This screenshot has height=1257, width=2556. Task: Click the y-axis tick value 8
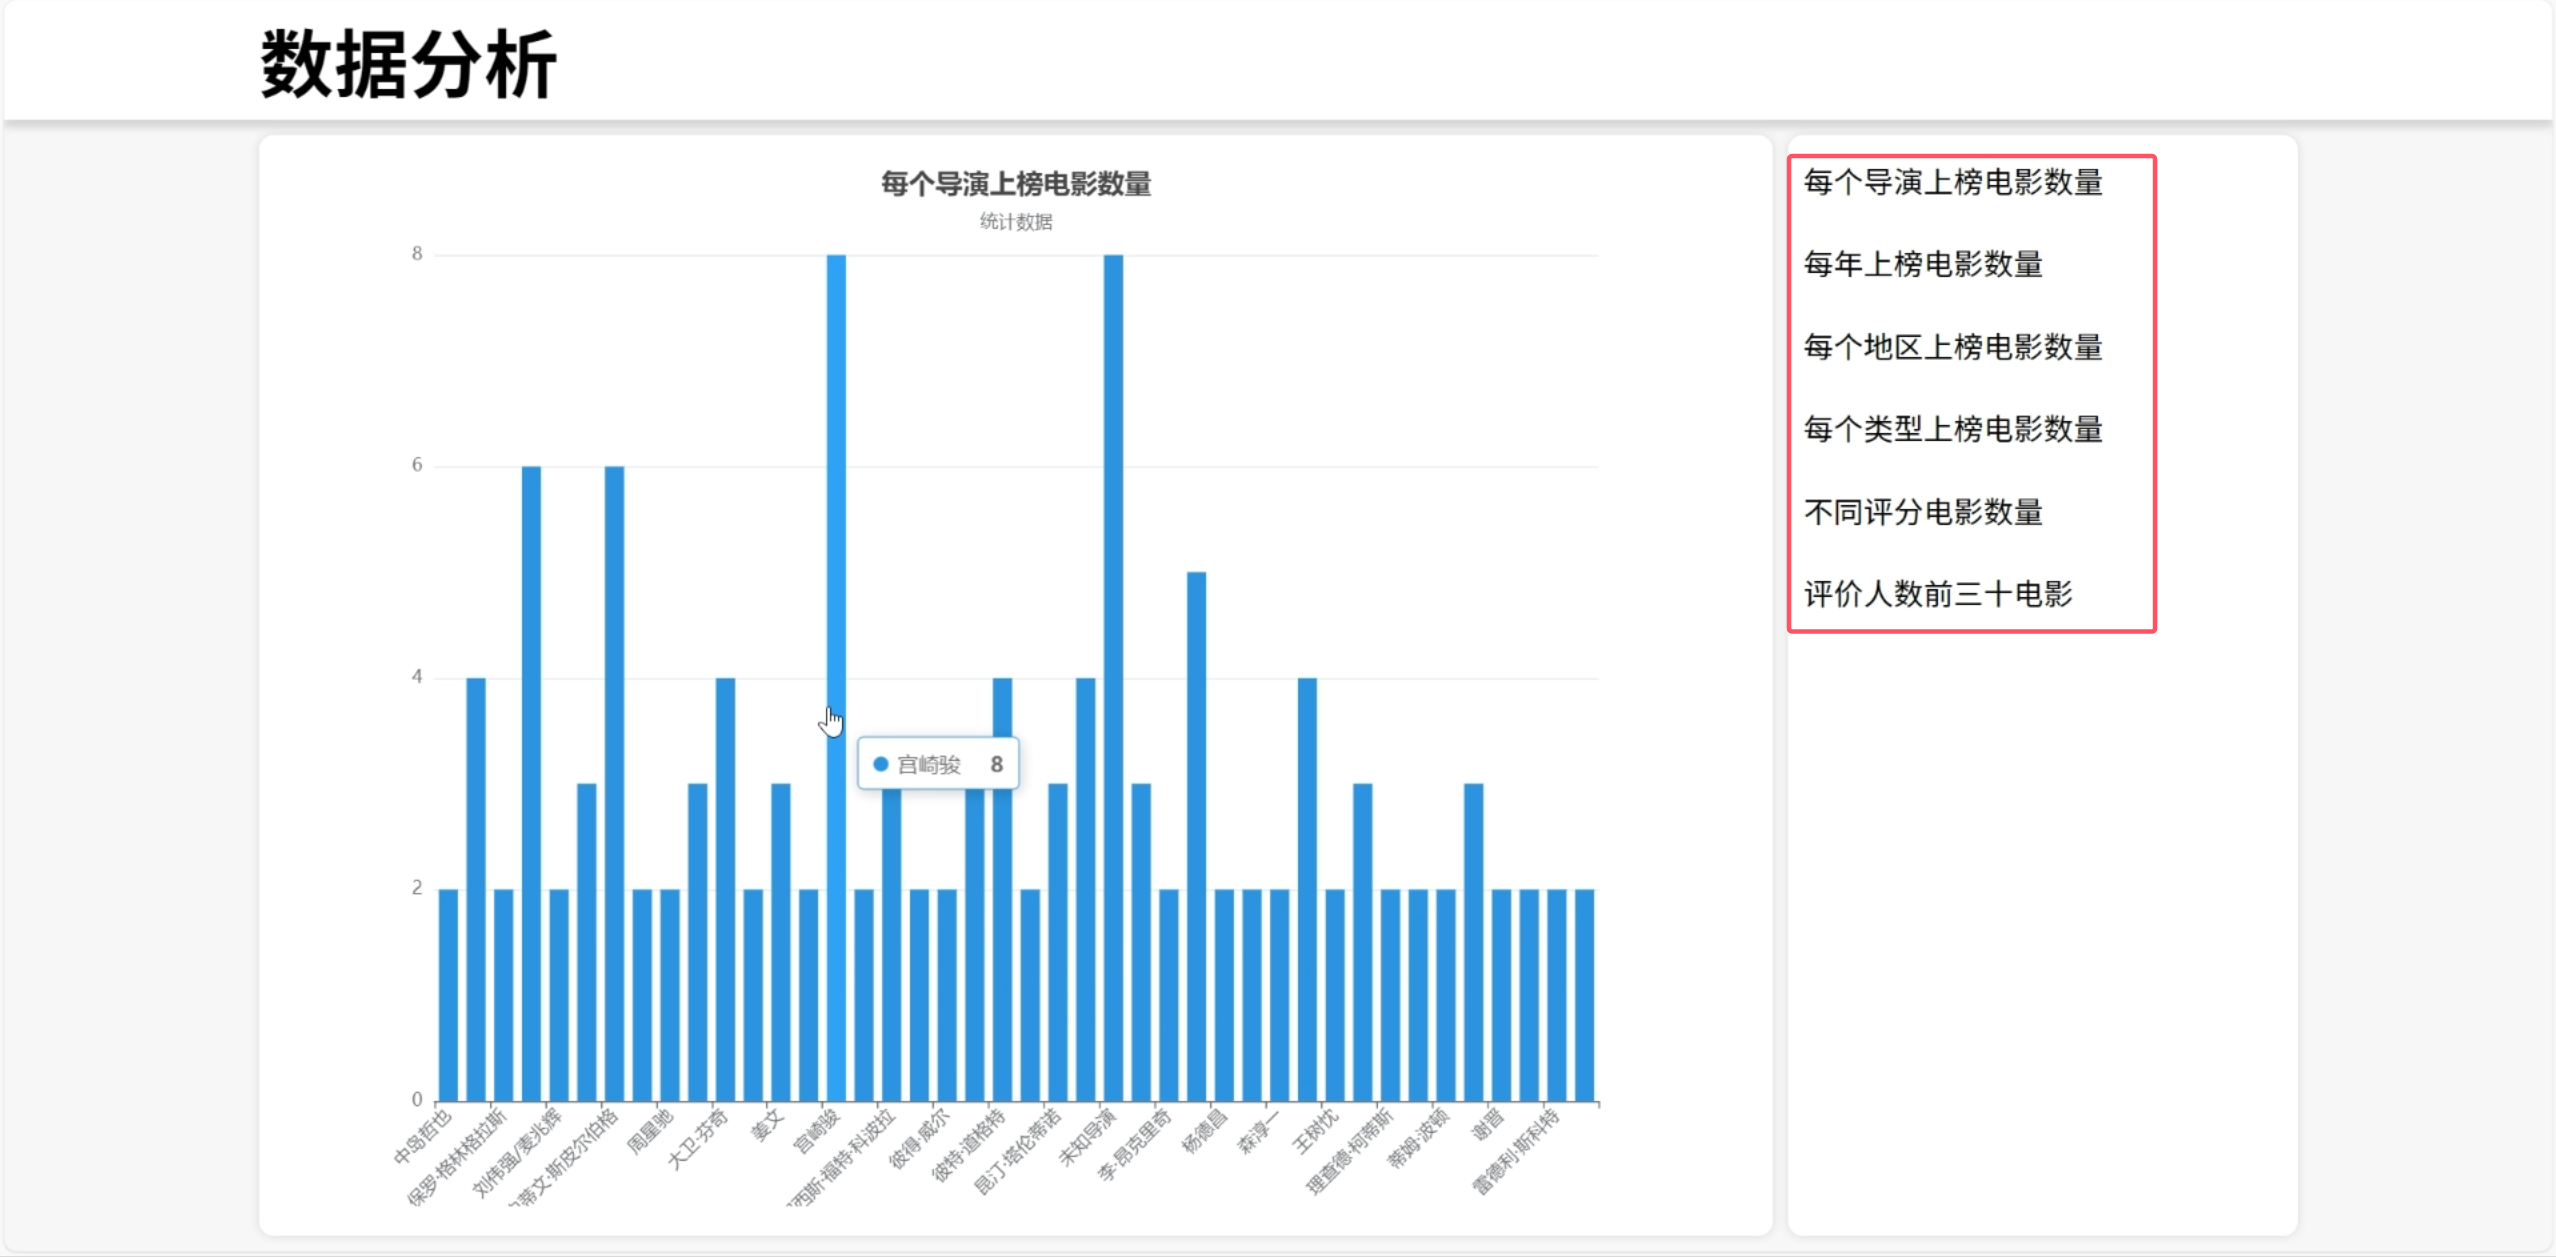click(x=417, y=254)
